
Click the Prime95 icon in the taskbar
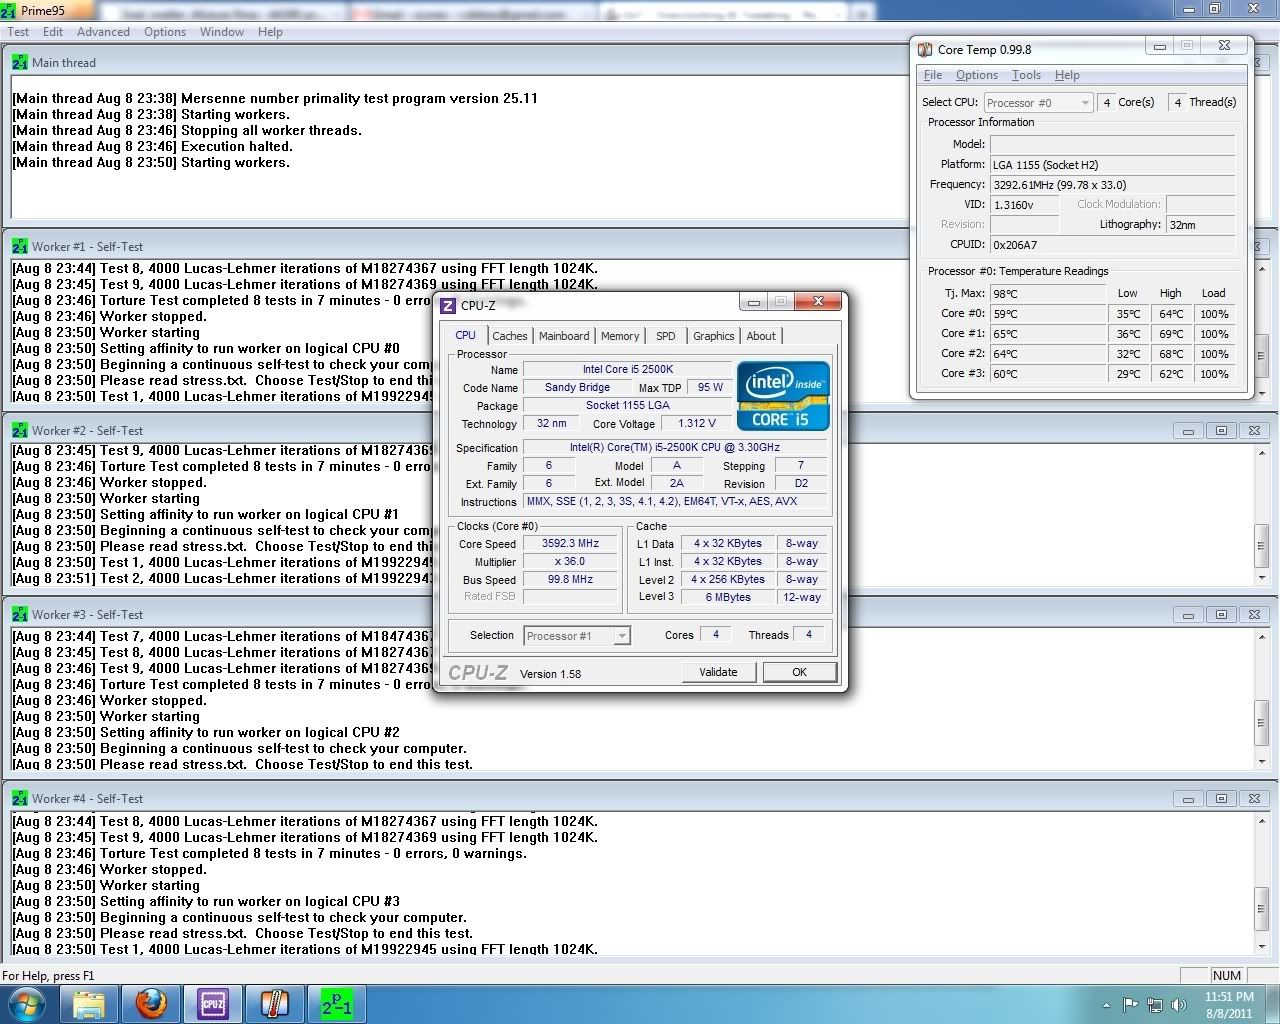[x=336, y=1004]
